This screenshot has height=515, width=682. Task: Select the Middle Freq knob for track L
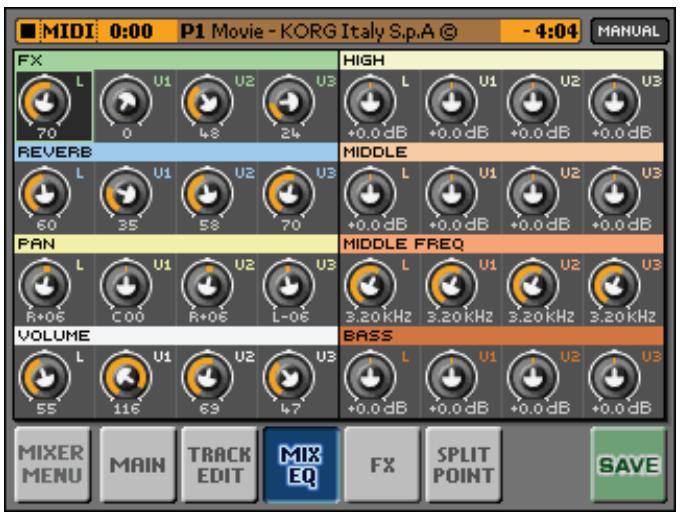(371, 285)
